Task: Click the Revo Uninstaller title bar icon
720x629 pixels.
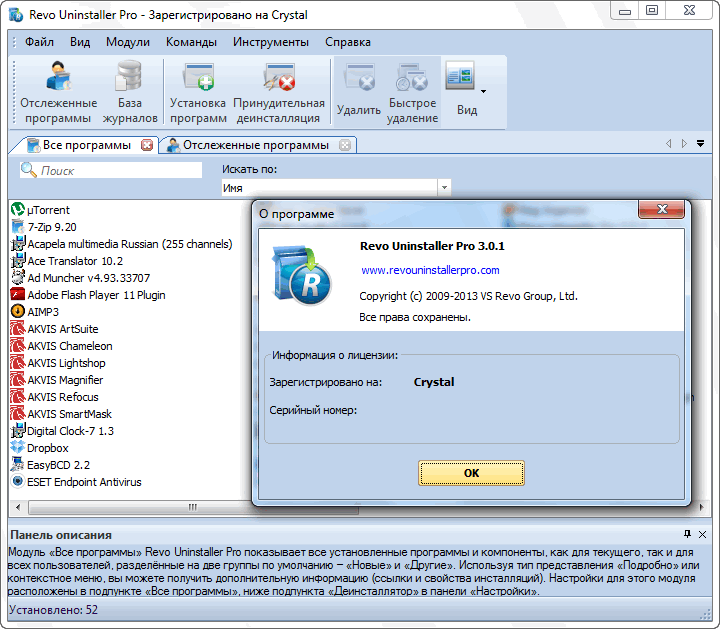Action: click(x=16, y=15)
